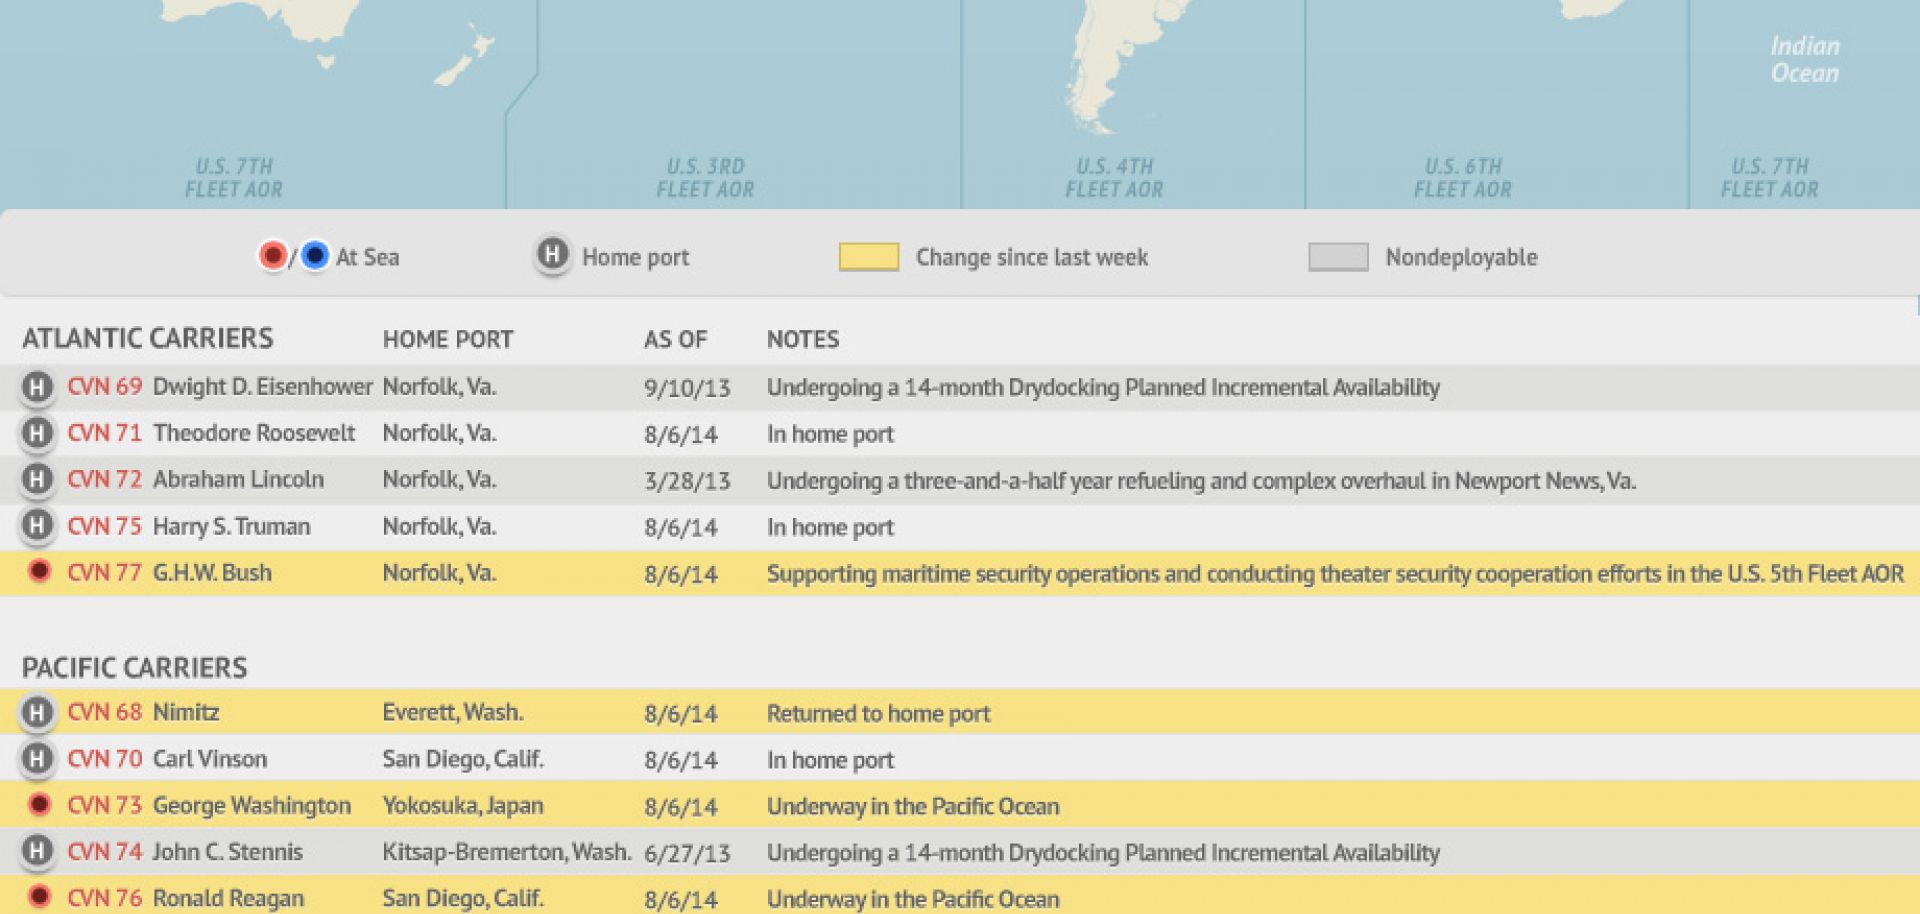Click the Dwight D. Eisenhower ship name
This screenshot has width=1920, height=914.
262,386
